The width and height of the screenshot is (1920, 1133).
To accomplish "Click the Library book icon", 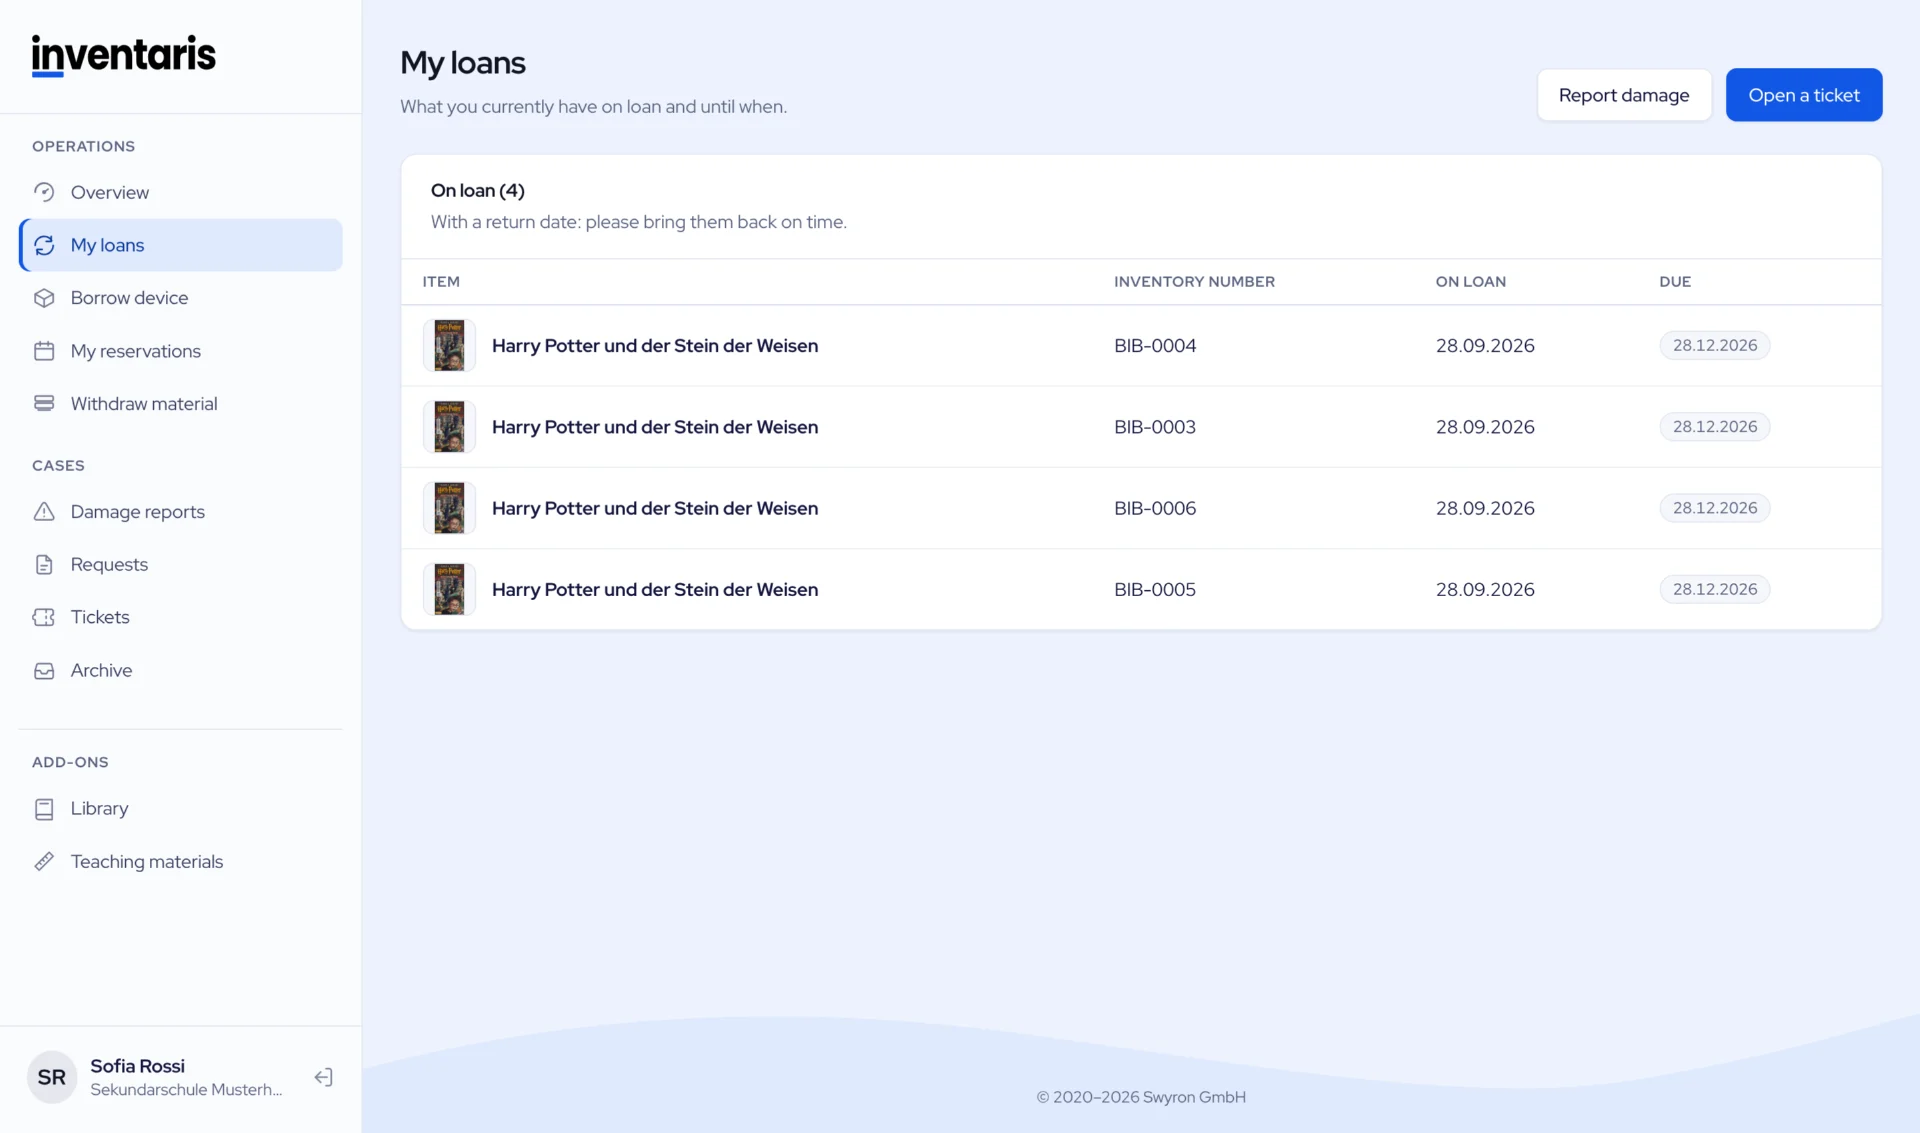I will click(x=44, y=809).
